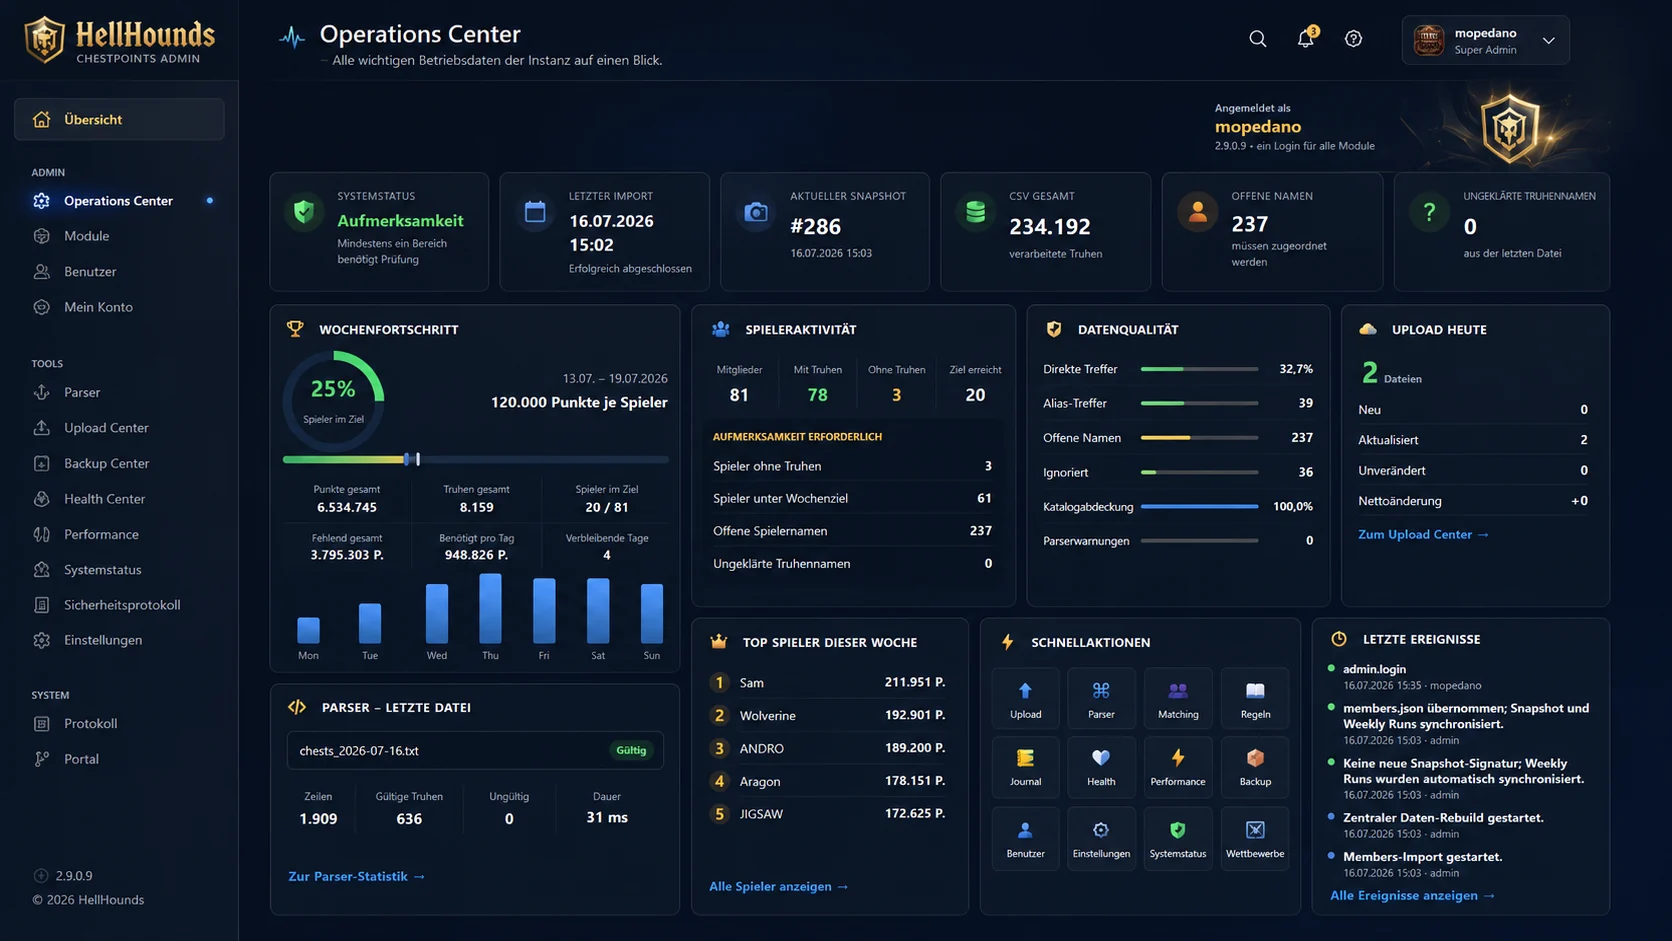This screenshot has height=941, width=1672.
Task: Click the chests_2026-07-16.txt file field
Action: pyautogui.click(x=475, y=750)
